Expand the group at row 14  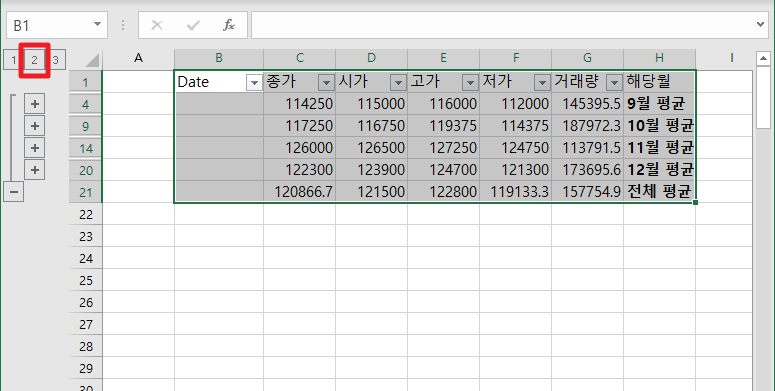click(35, 148)
